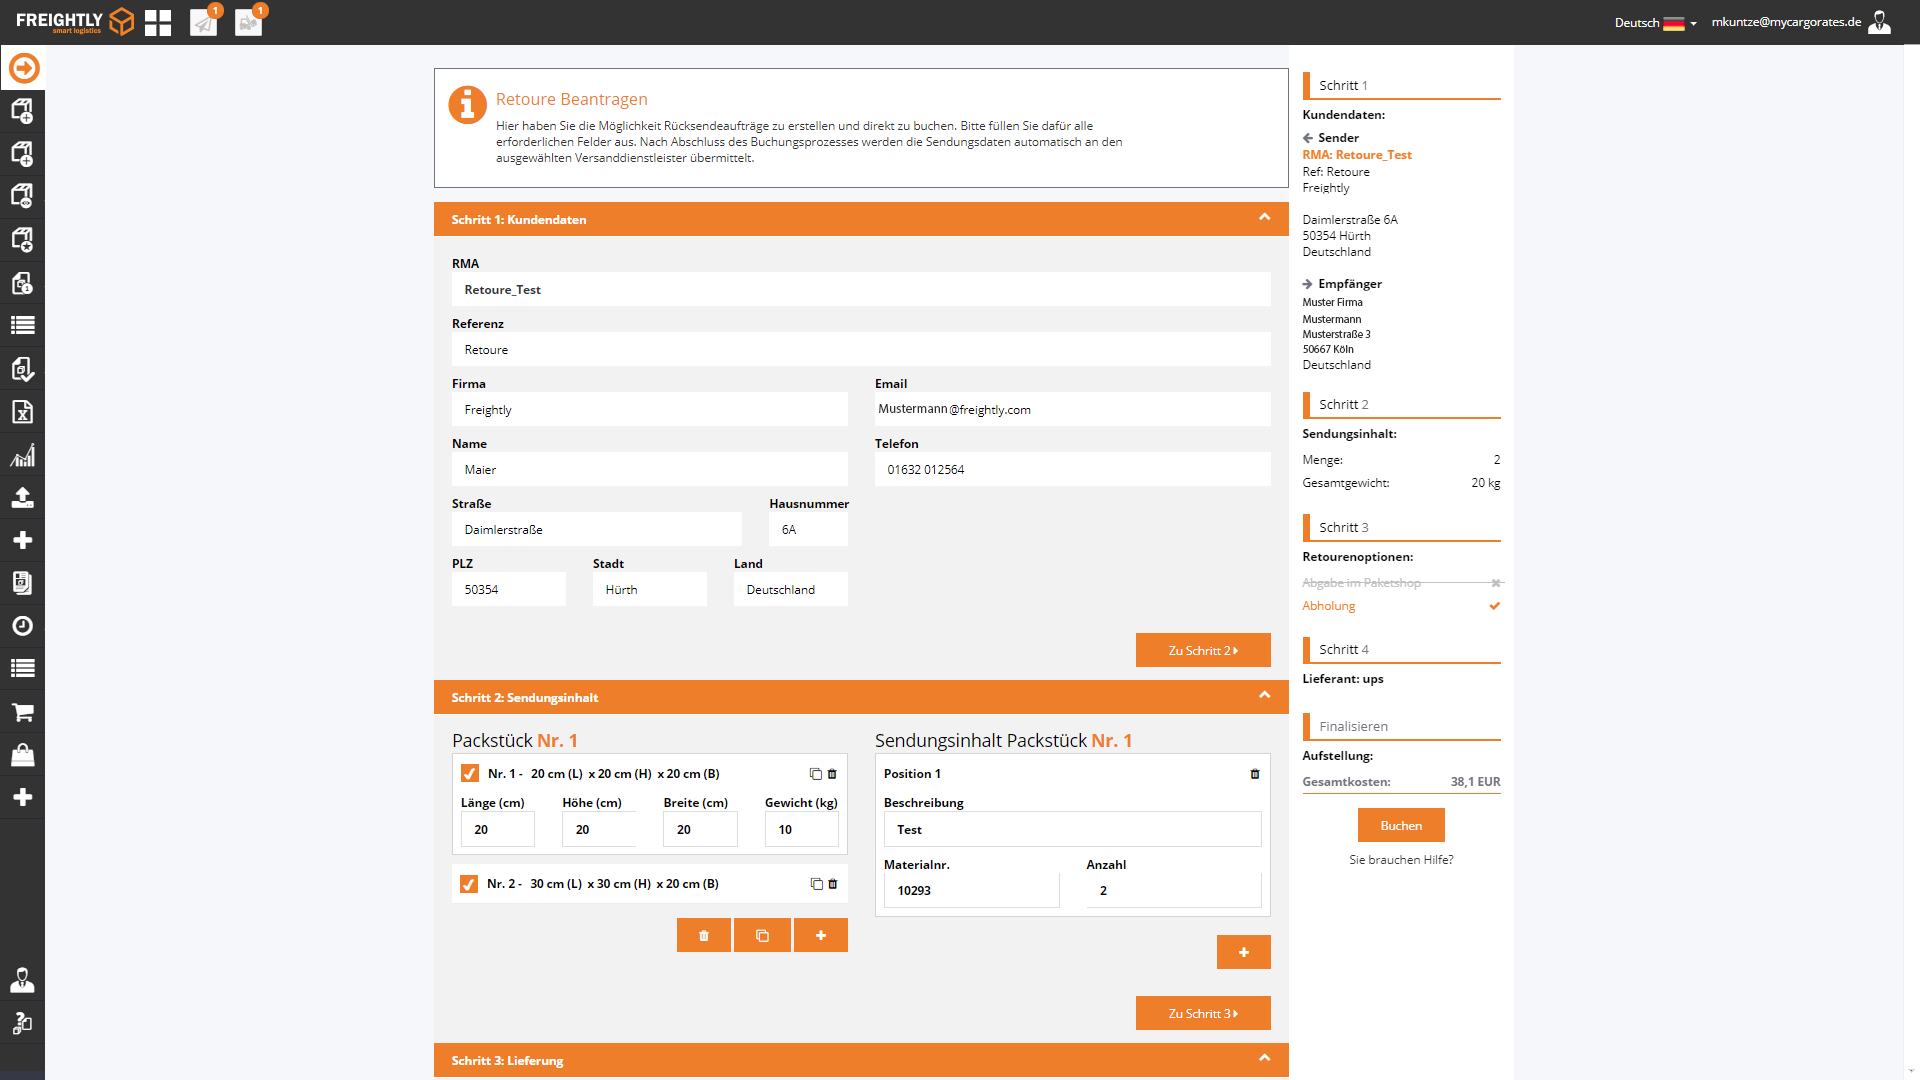This screenshot has width=1920, height=1080.
Task: Collapse the Schritt 1: Kundendaten section
Action: point(1265,218)
